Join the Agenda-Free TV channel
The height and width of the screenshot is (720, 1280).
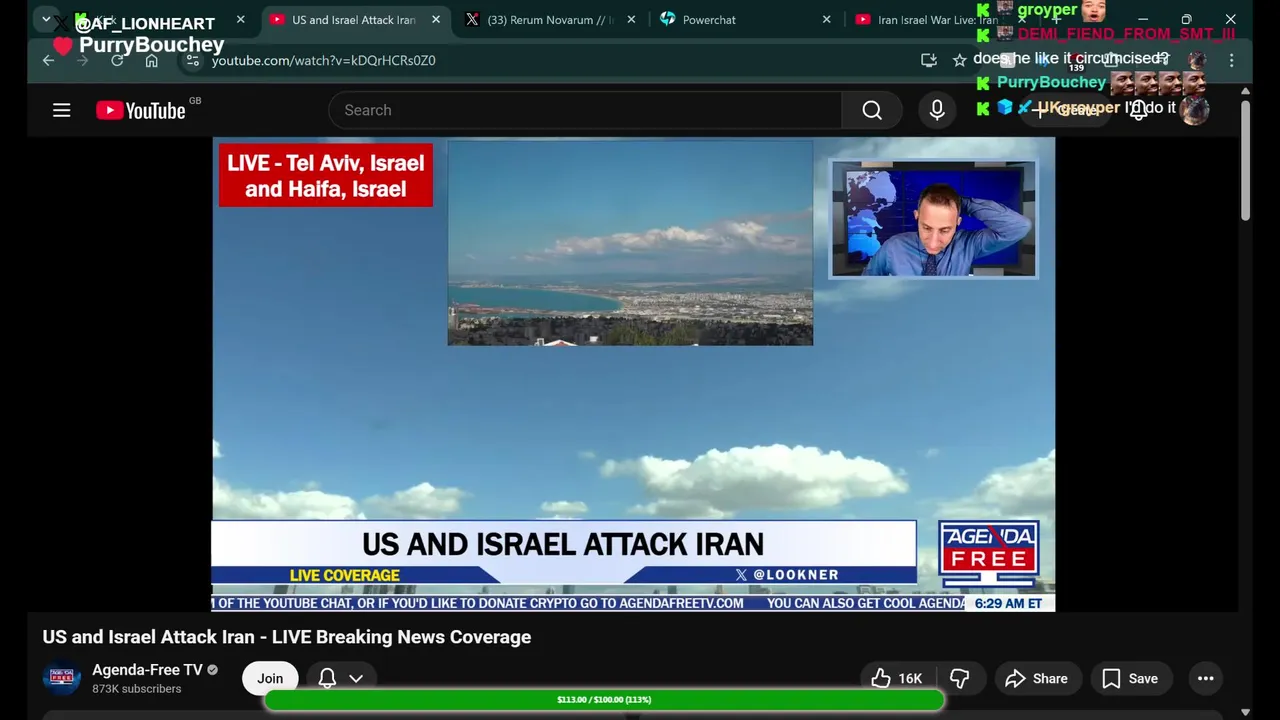(270, 678)
